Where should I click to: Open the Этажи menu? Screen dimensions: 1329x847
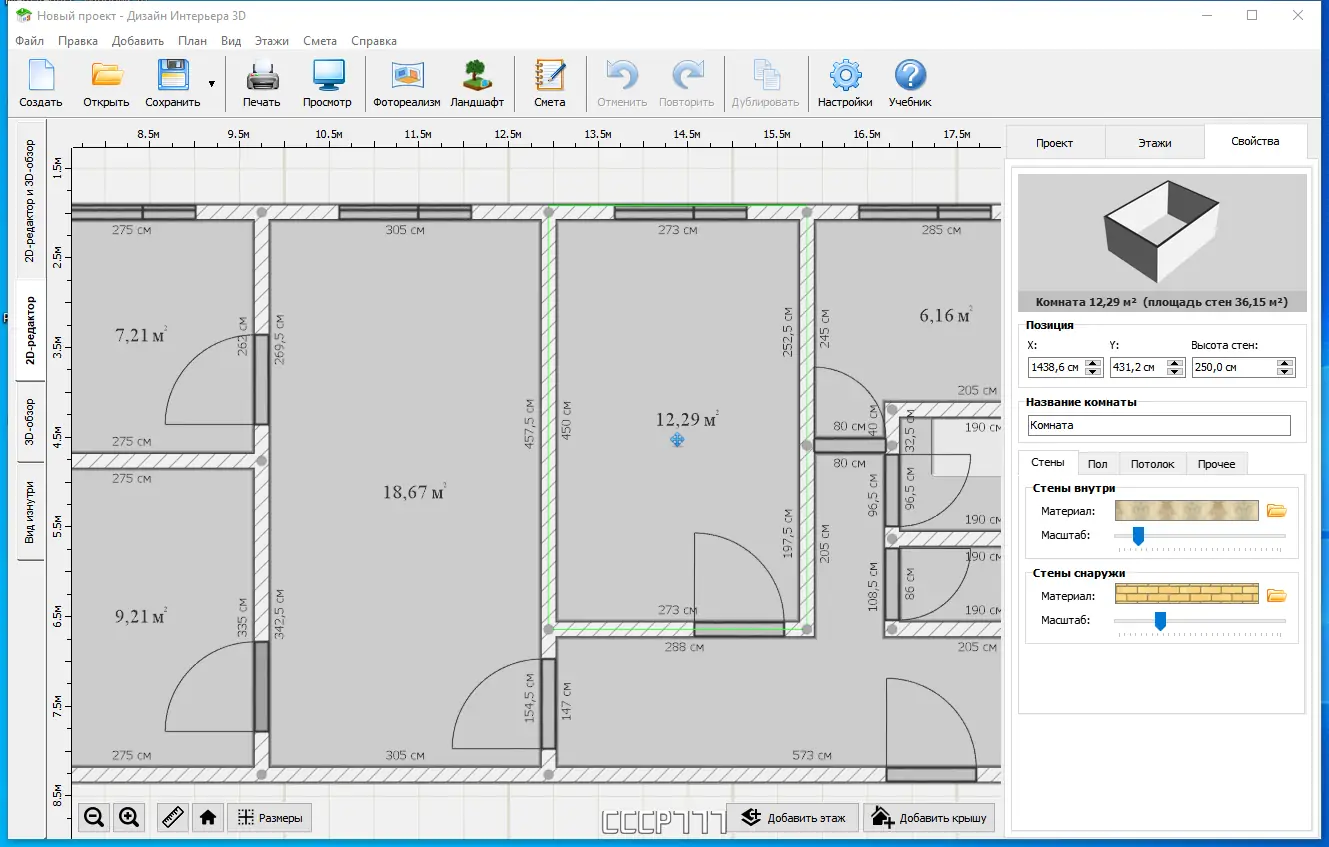tap(271, 41)
